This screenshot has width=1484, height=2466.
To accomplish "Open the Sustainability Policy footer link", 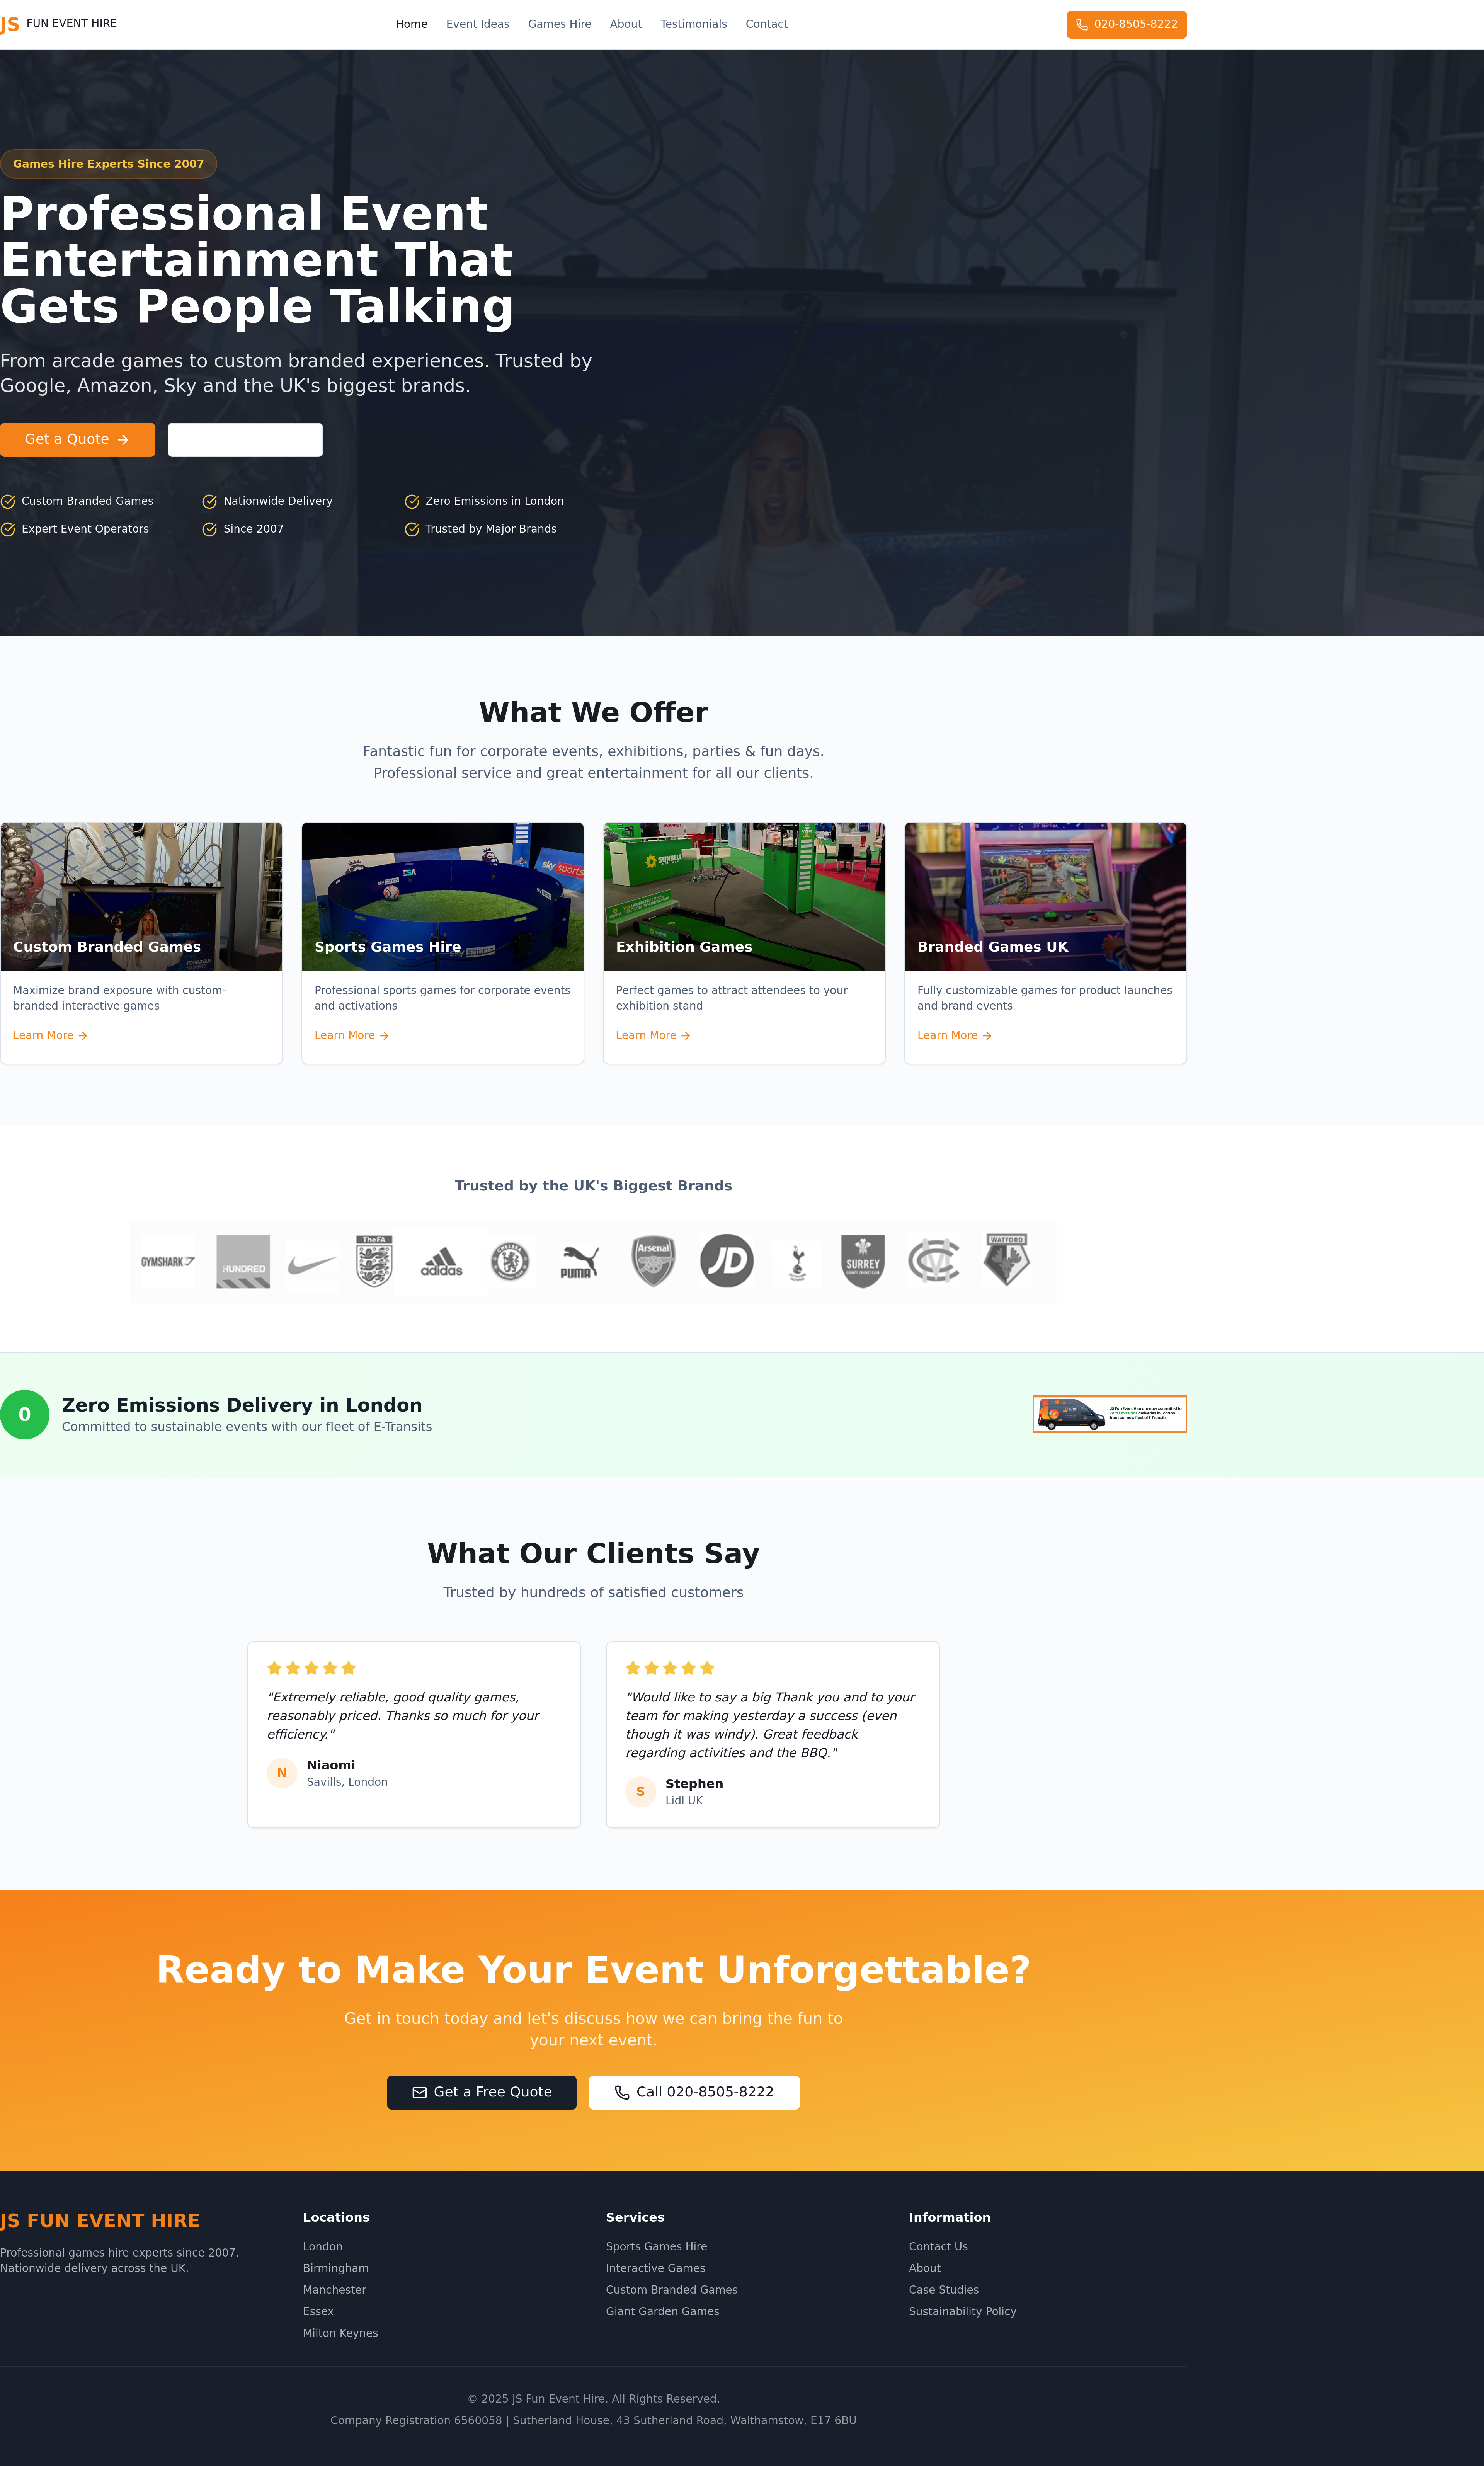I will click(x=962, y=2311).
